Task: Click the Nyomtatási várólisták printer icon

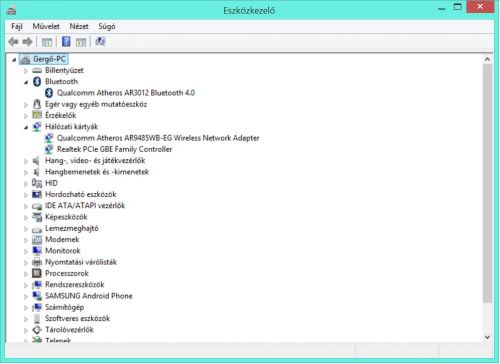Action: point(37,262)
